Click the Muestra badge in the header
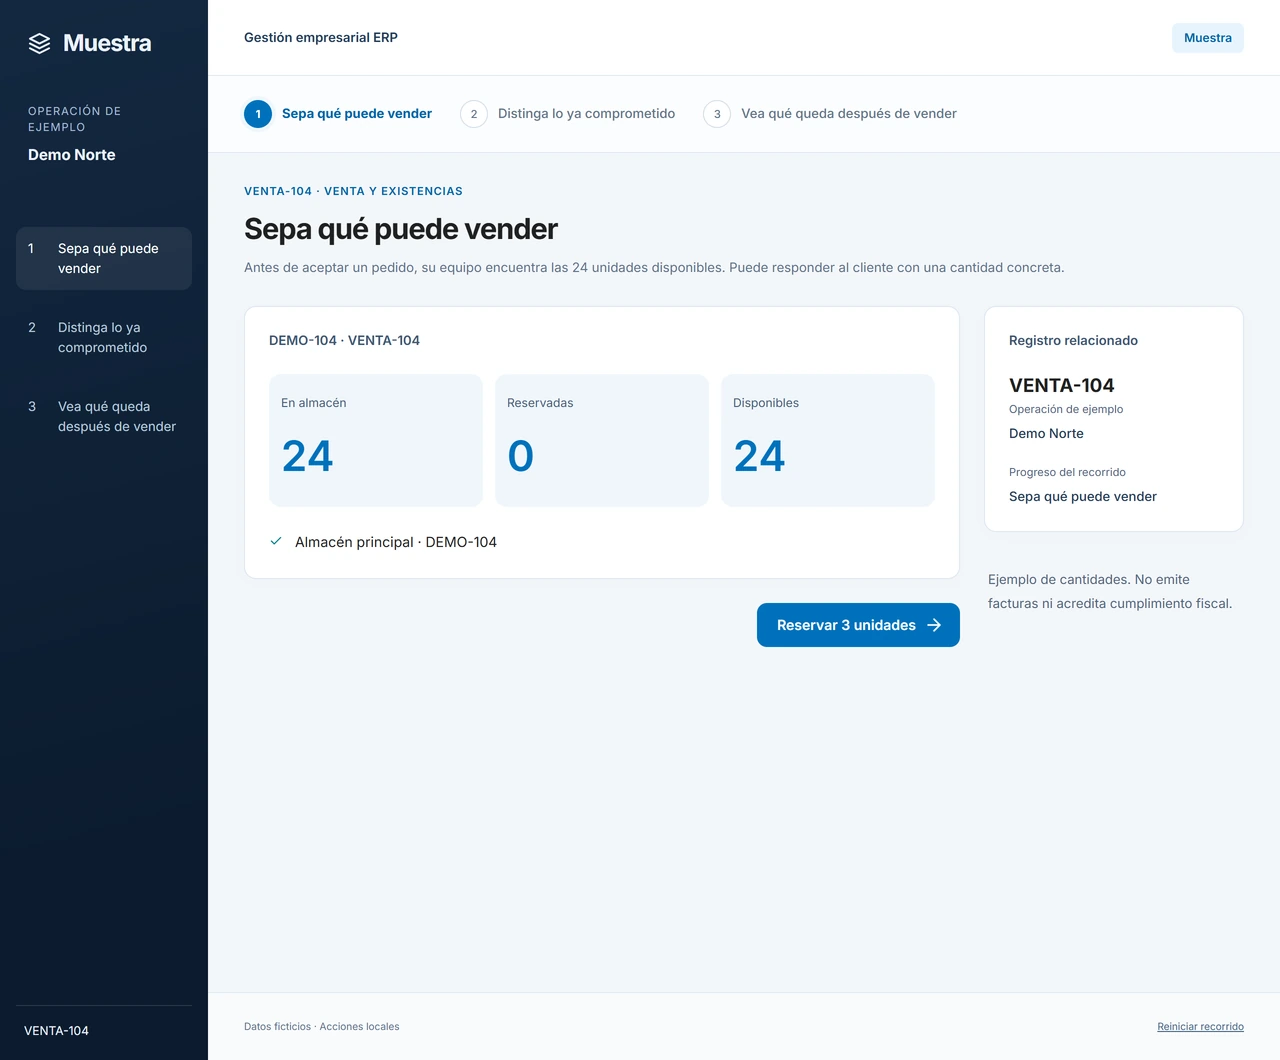This screenshot has width=1280, height=1060. pos(1208,38)
